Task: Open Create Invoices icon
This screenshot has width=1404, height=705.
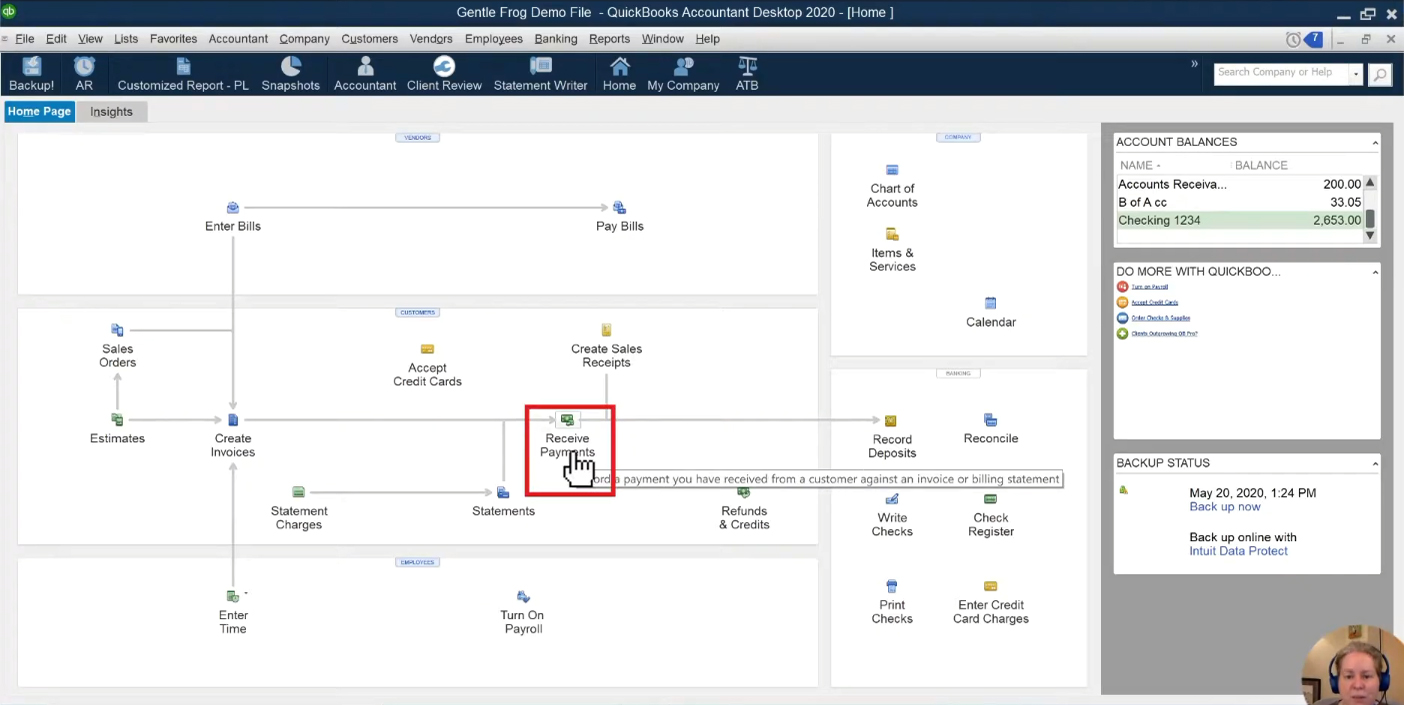Action: (233, 420)
